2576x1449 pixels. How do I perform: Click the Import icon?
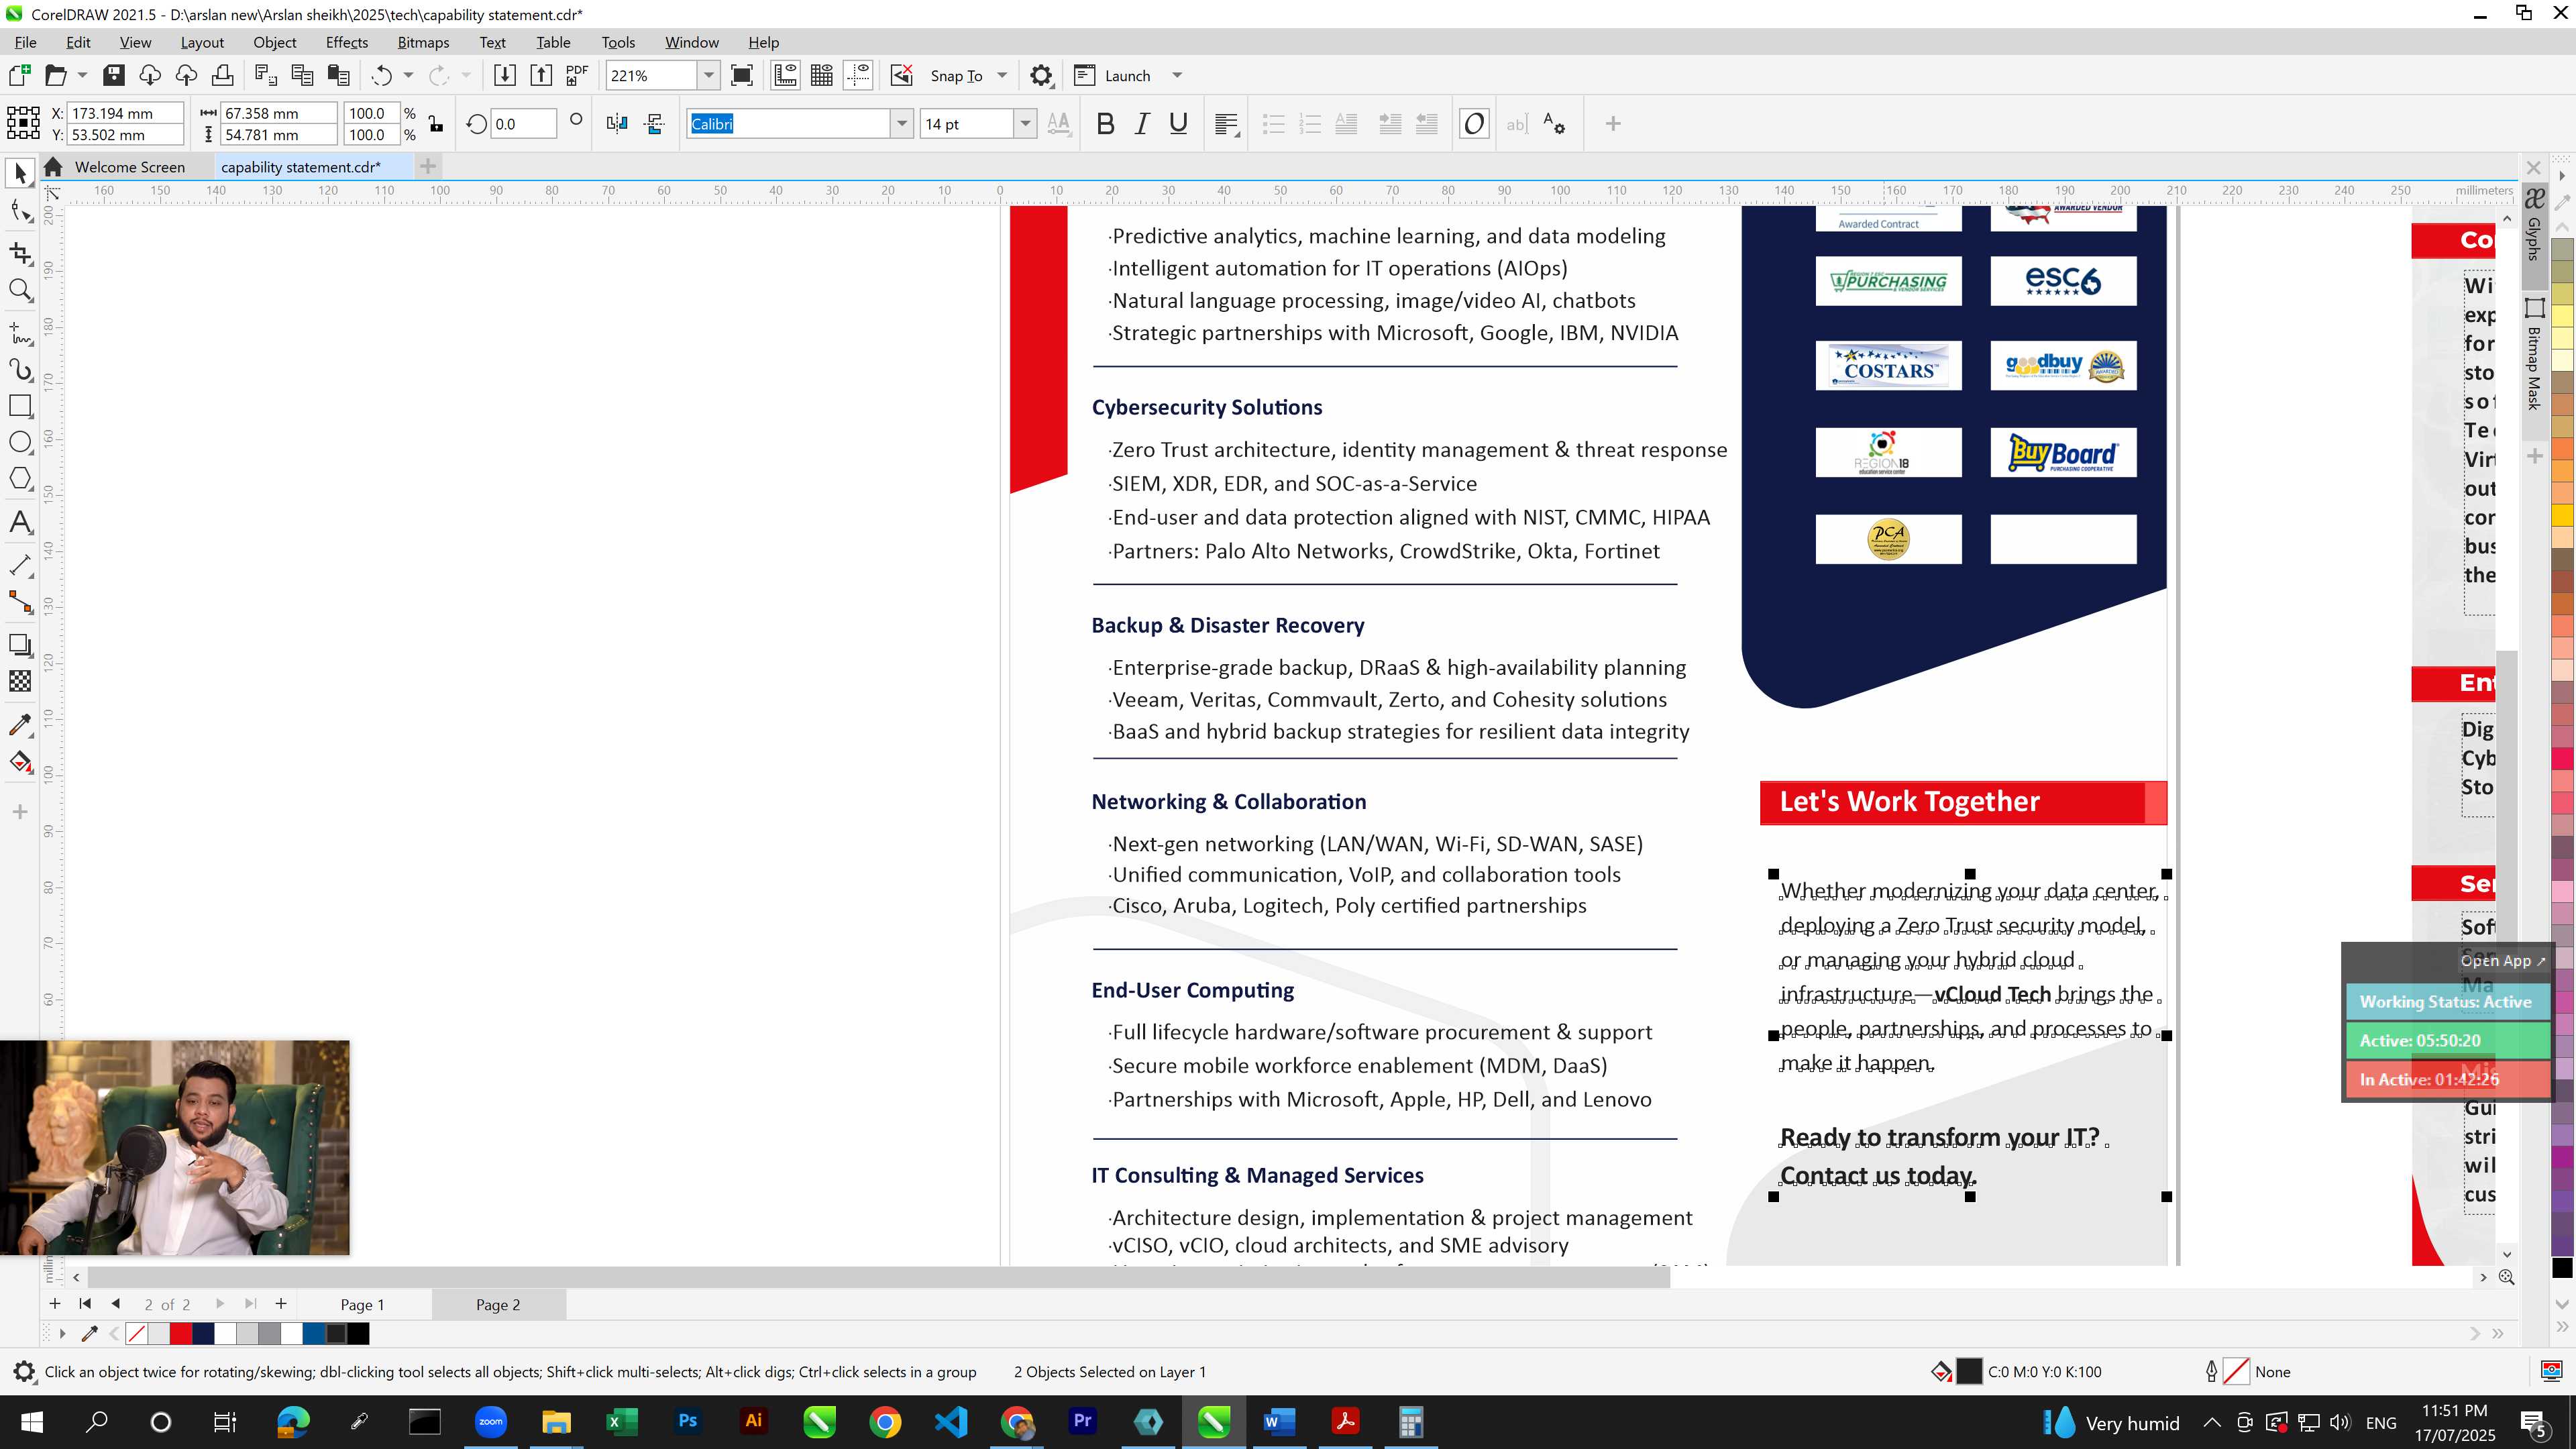[x=505, y=75]
